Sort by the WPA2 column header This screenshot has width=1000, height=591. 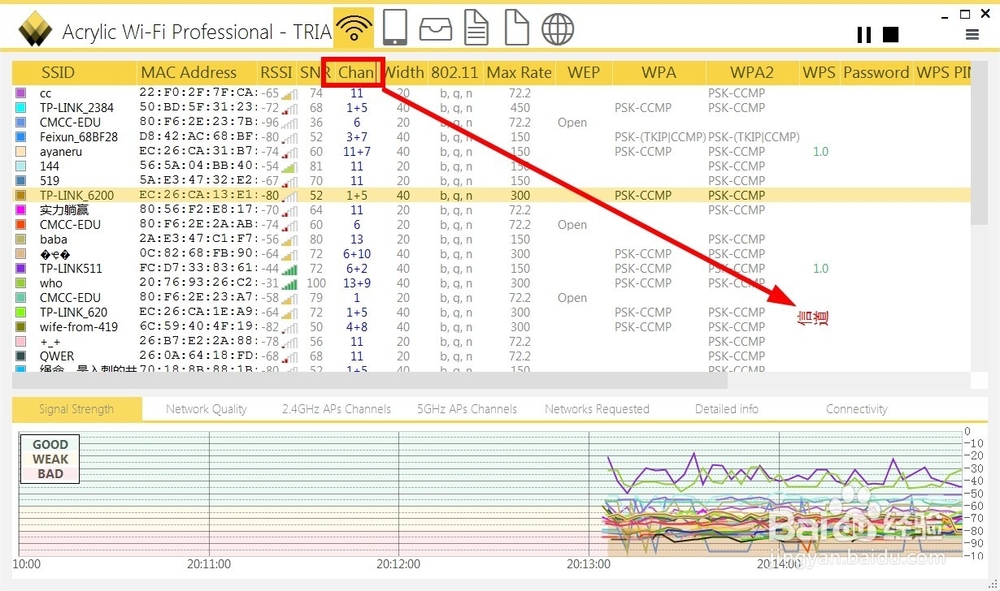coord(752,73)
